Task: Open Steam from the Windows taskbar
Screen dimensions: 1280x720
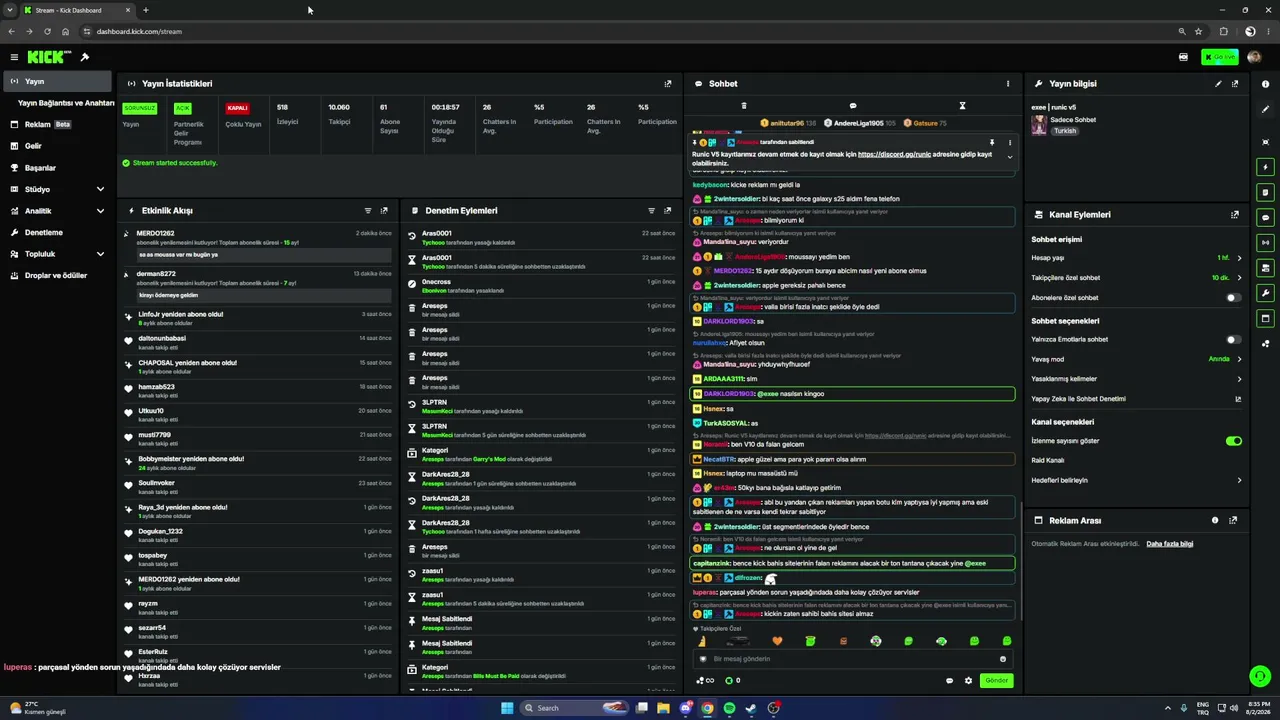Action: [751, 708]
